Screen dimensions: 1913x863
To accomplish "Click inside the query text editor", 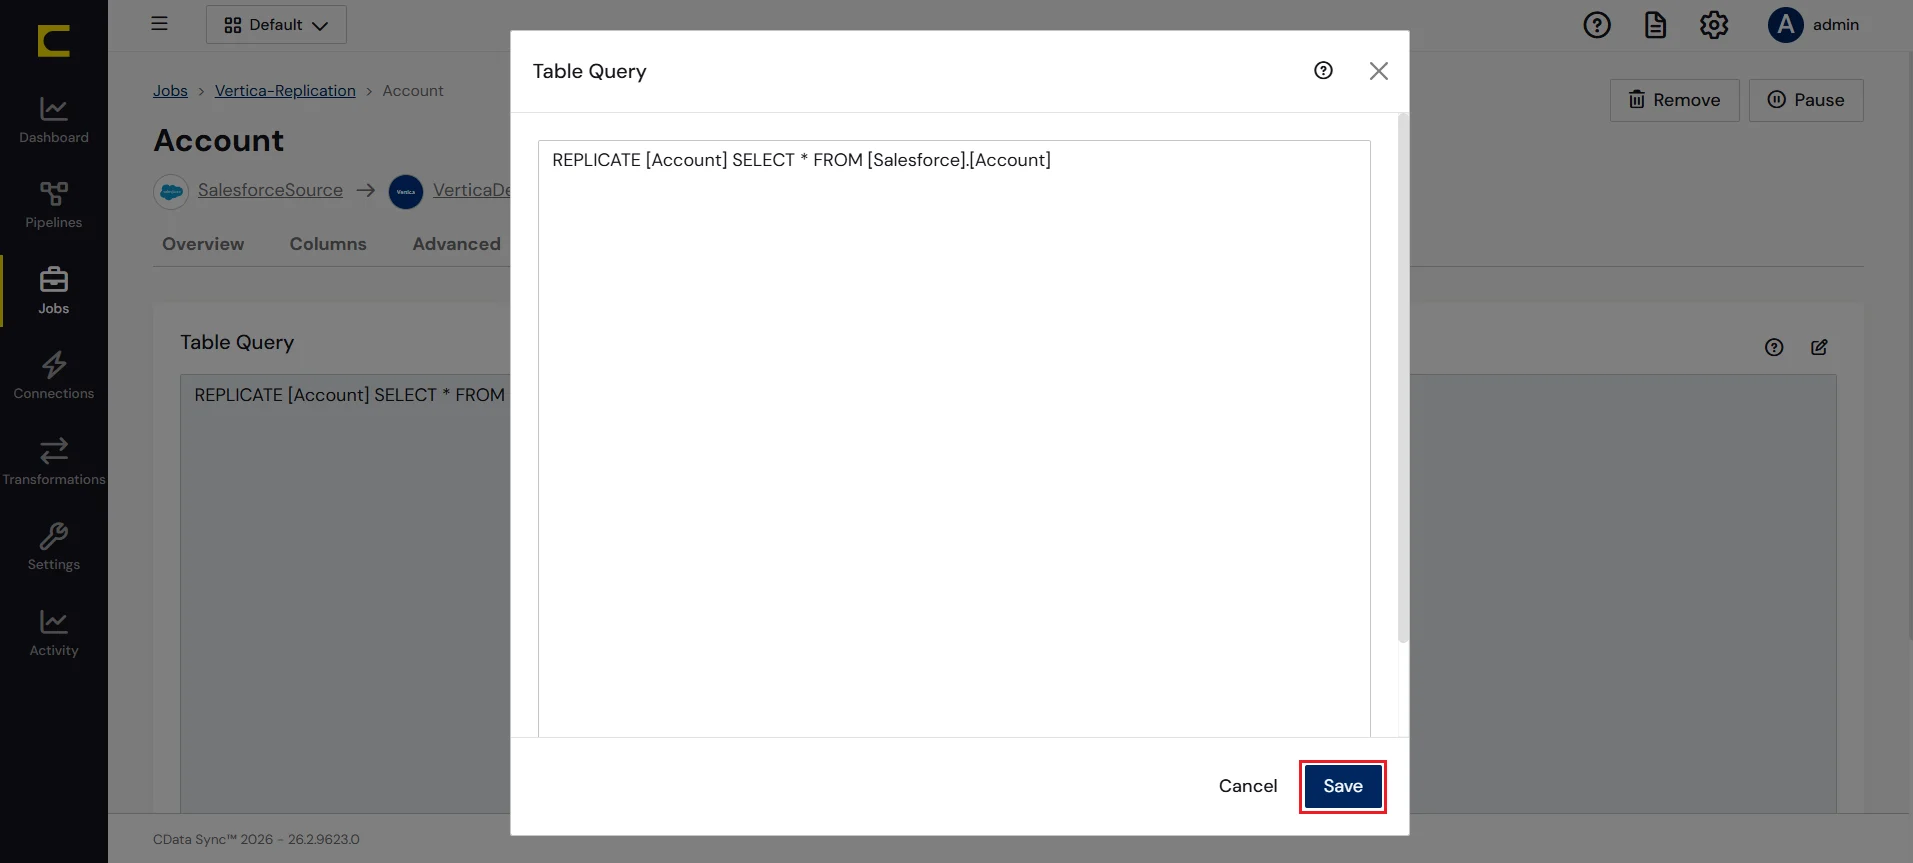I will pos(954,440).
